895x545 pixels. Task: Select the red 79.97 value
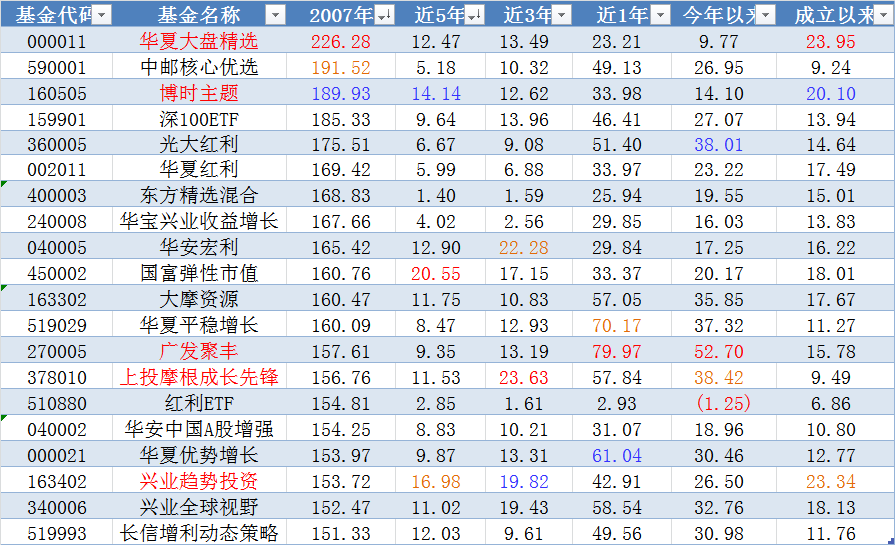(x=616, y=352)
